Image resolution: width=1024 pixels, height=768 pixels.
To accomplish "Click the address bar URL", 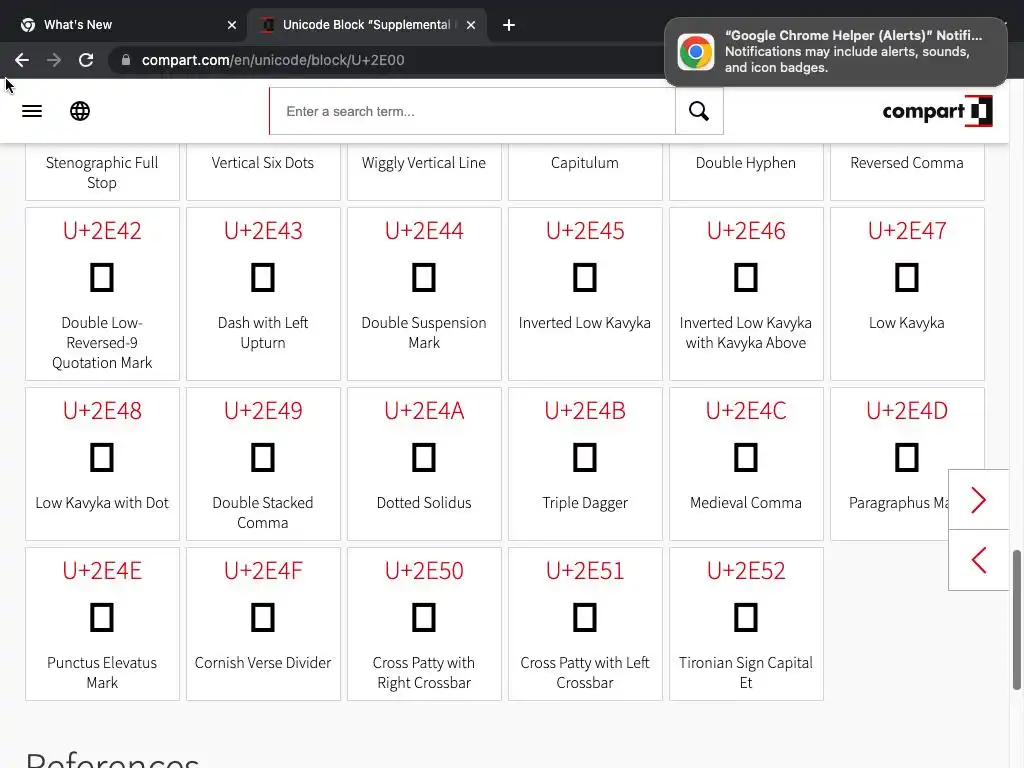I will click(x=273, y=60).
